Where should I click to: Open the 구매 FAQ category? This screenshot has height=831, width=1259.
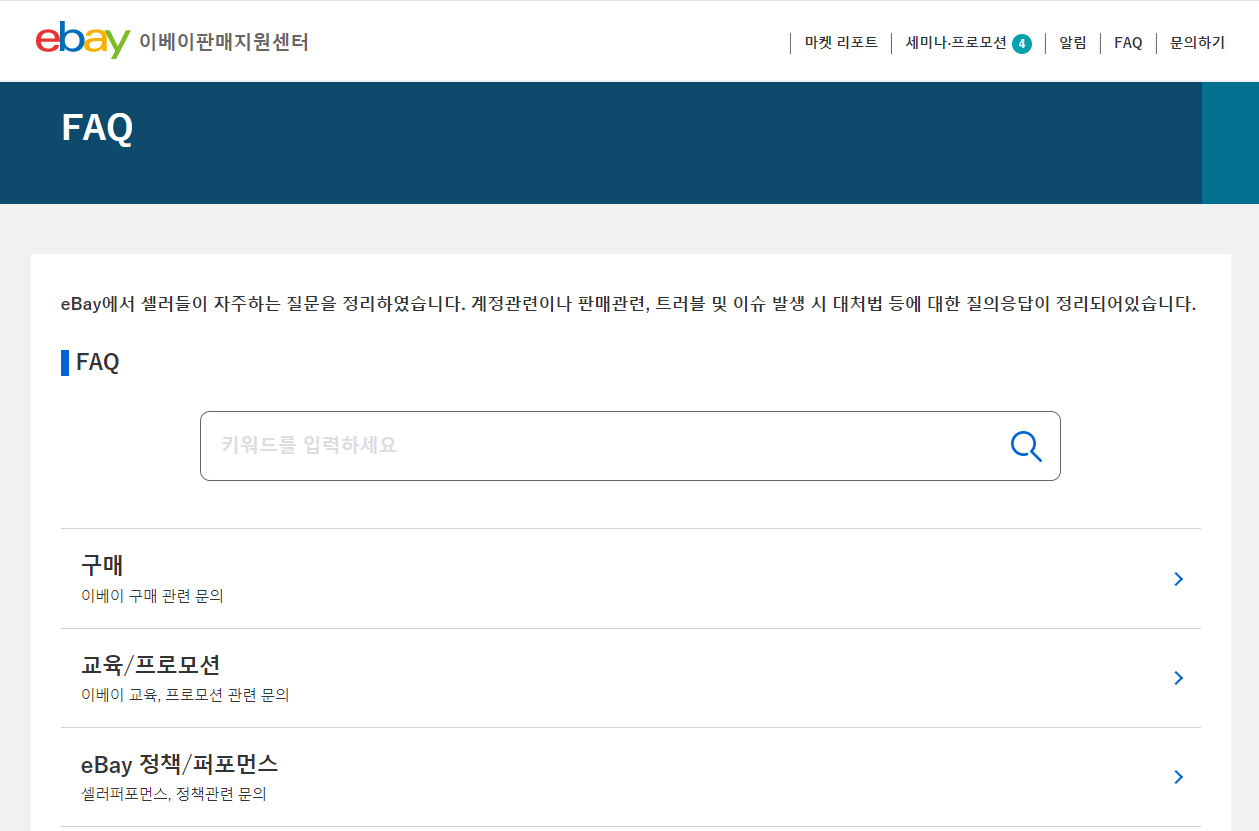pos(631,579)
